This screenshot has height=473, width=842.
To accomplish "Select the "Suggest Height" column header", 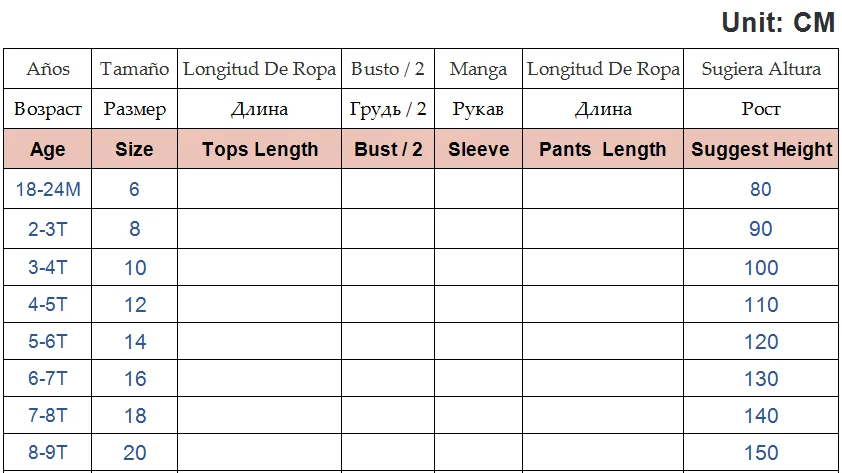I will point(761,150).
